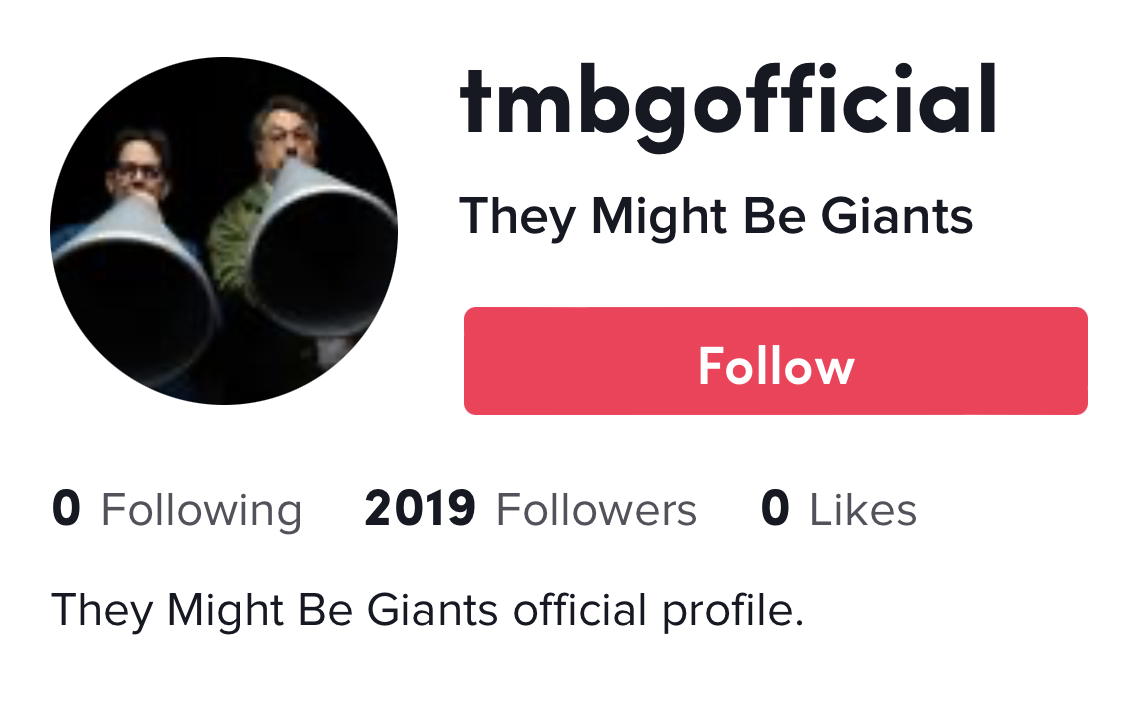The height and width of the screenshot is (710, 1148).
Task: Open the Followers list label
Action: pos(596,509)
